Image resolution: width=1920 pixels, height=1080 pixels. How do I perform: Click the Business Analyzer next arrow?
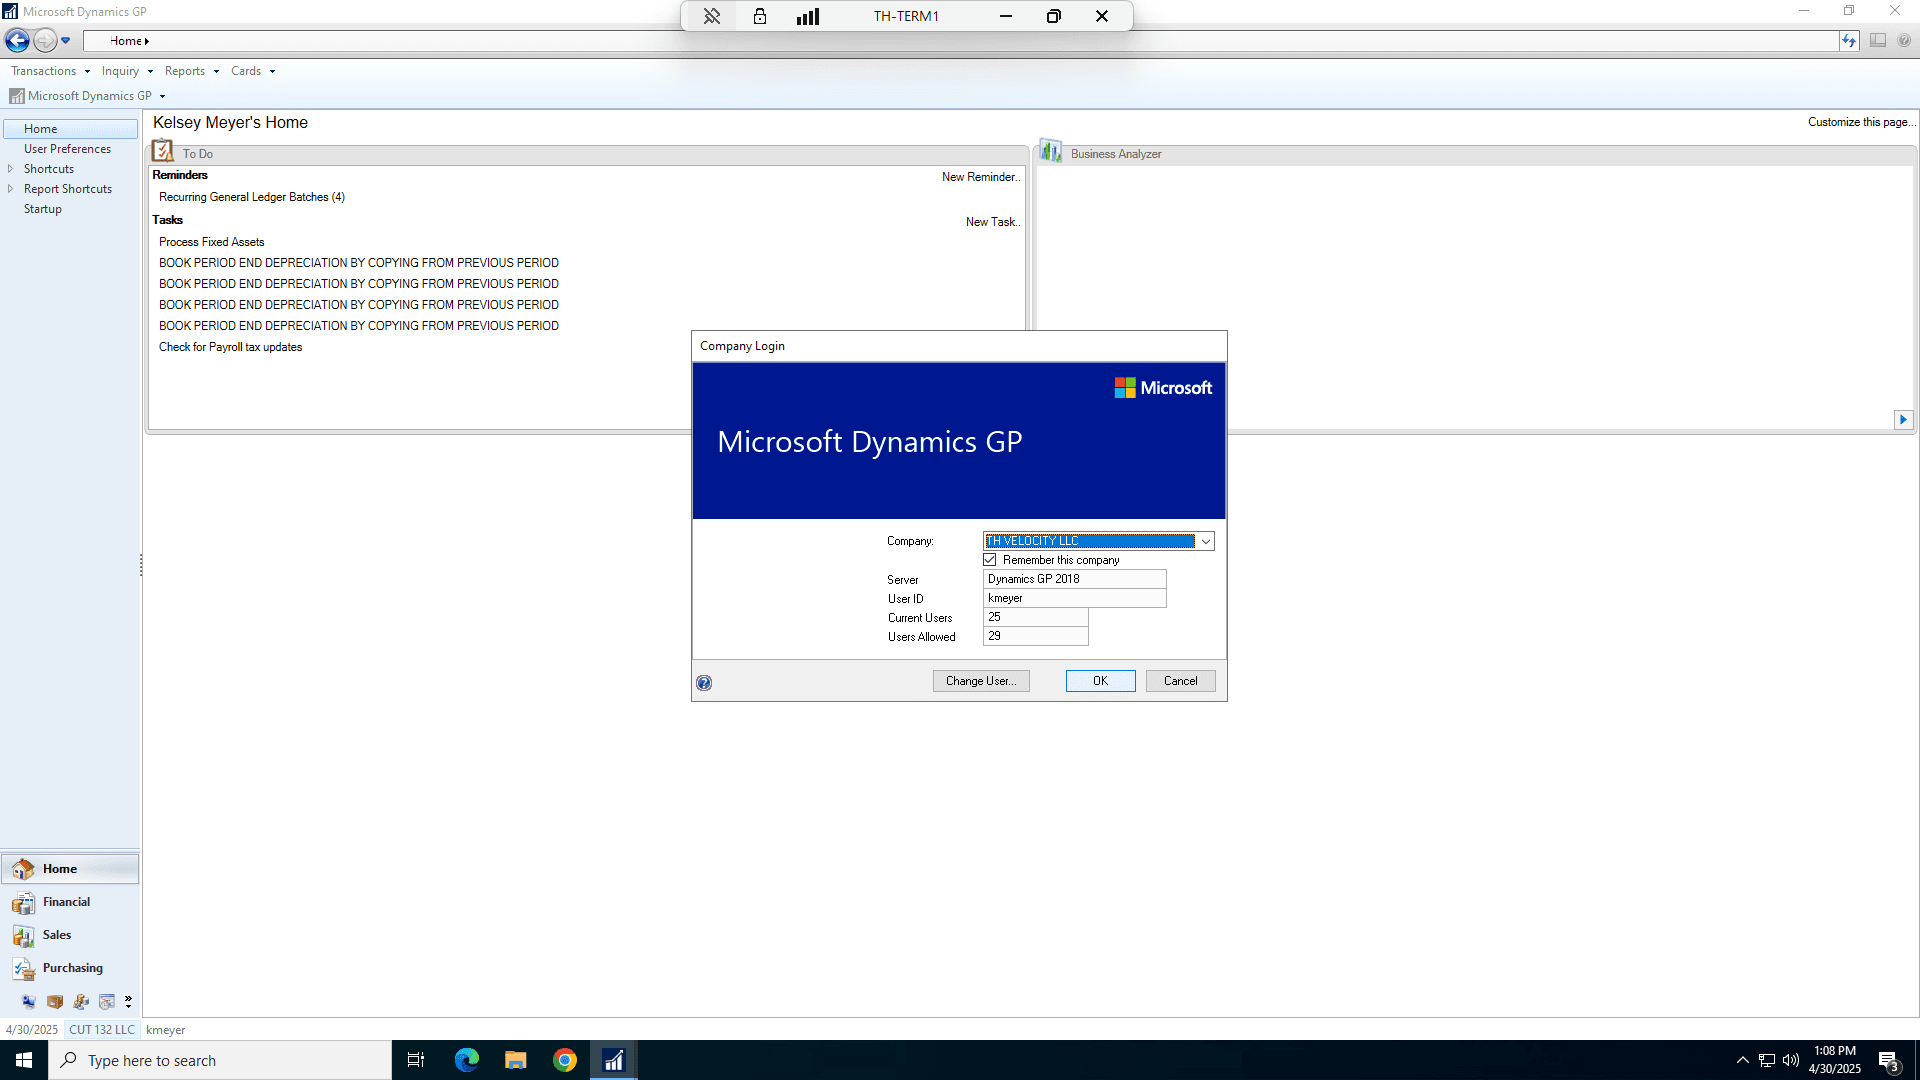pos(1903,420)
